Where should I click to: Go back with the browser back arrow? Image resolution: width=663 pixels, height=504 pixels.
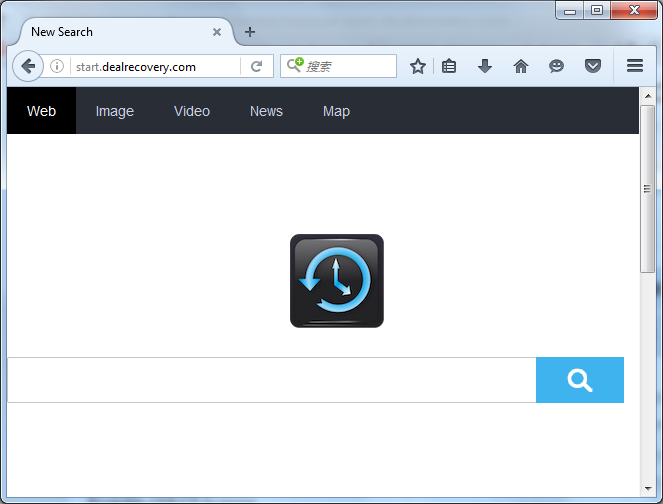(x=28, y=66)
